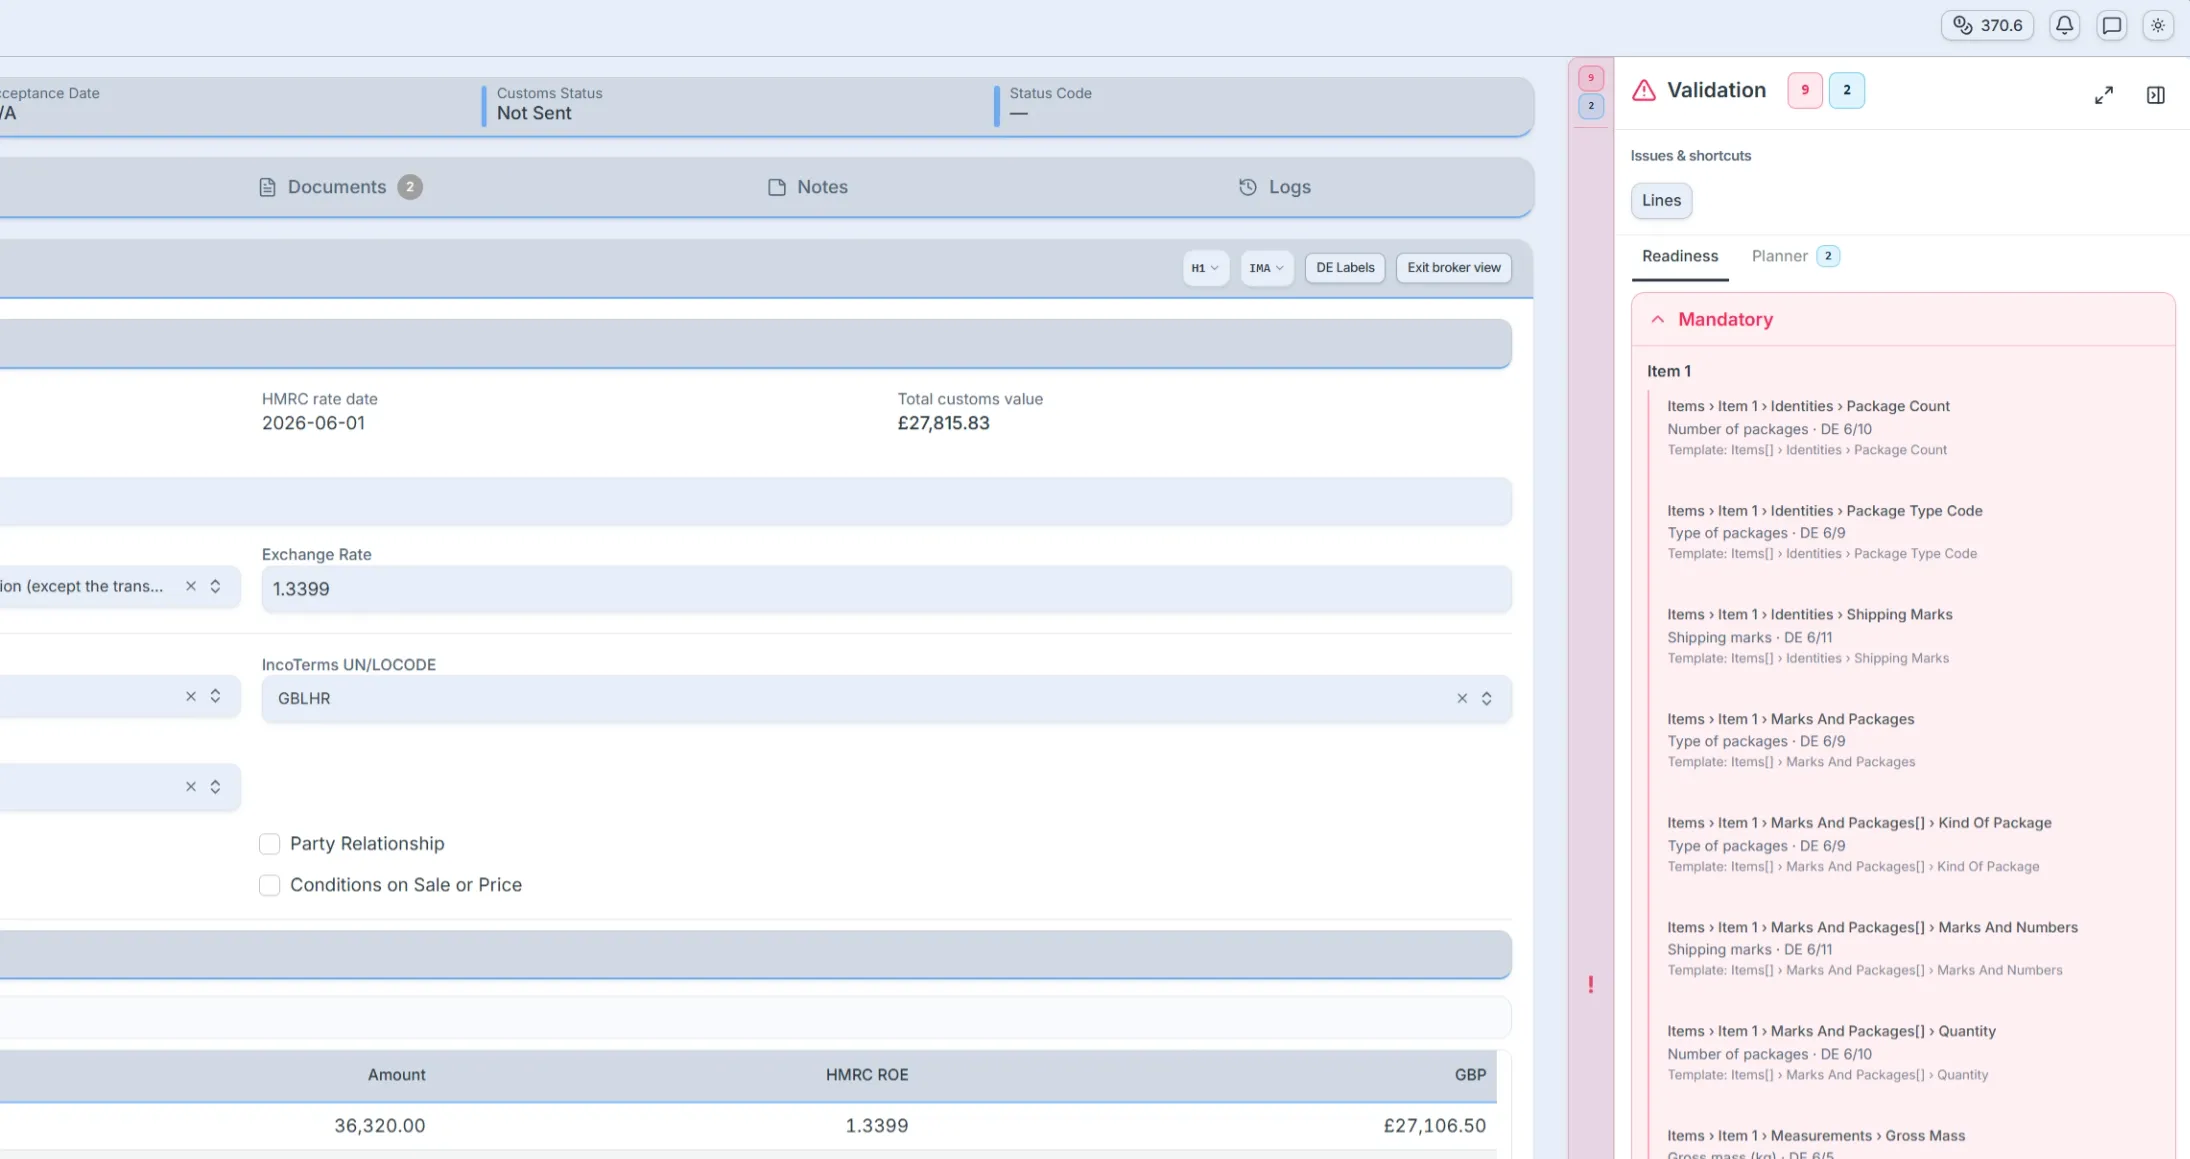Open the Identities Shipping Marks issue

point(1809,636)
